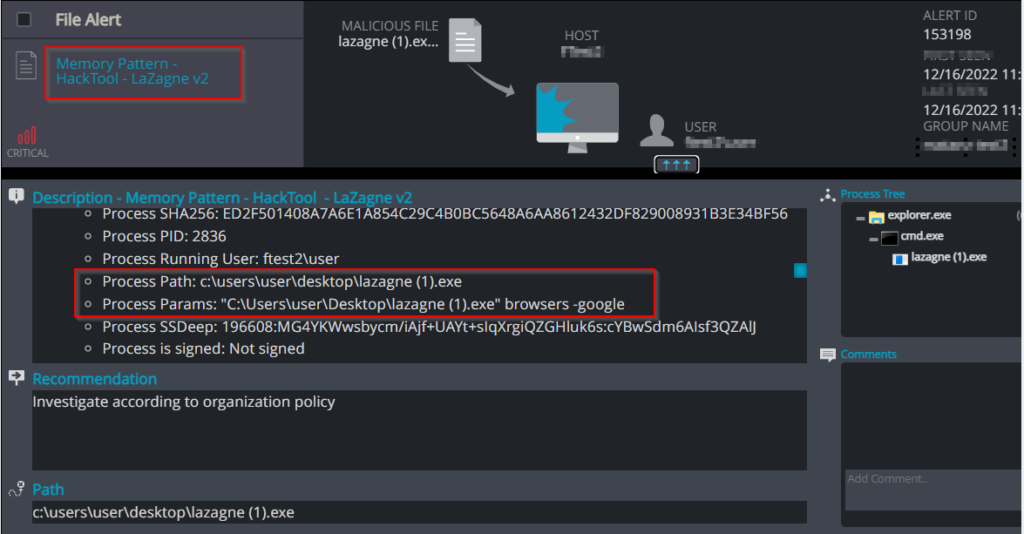Click the Process Params browsers -google line

tap(363, 304)
